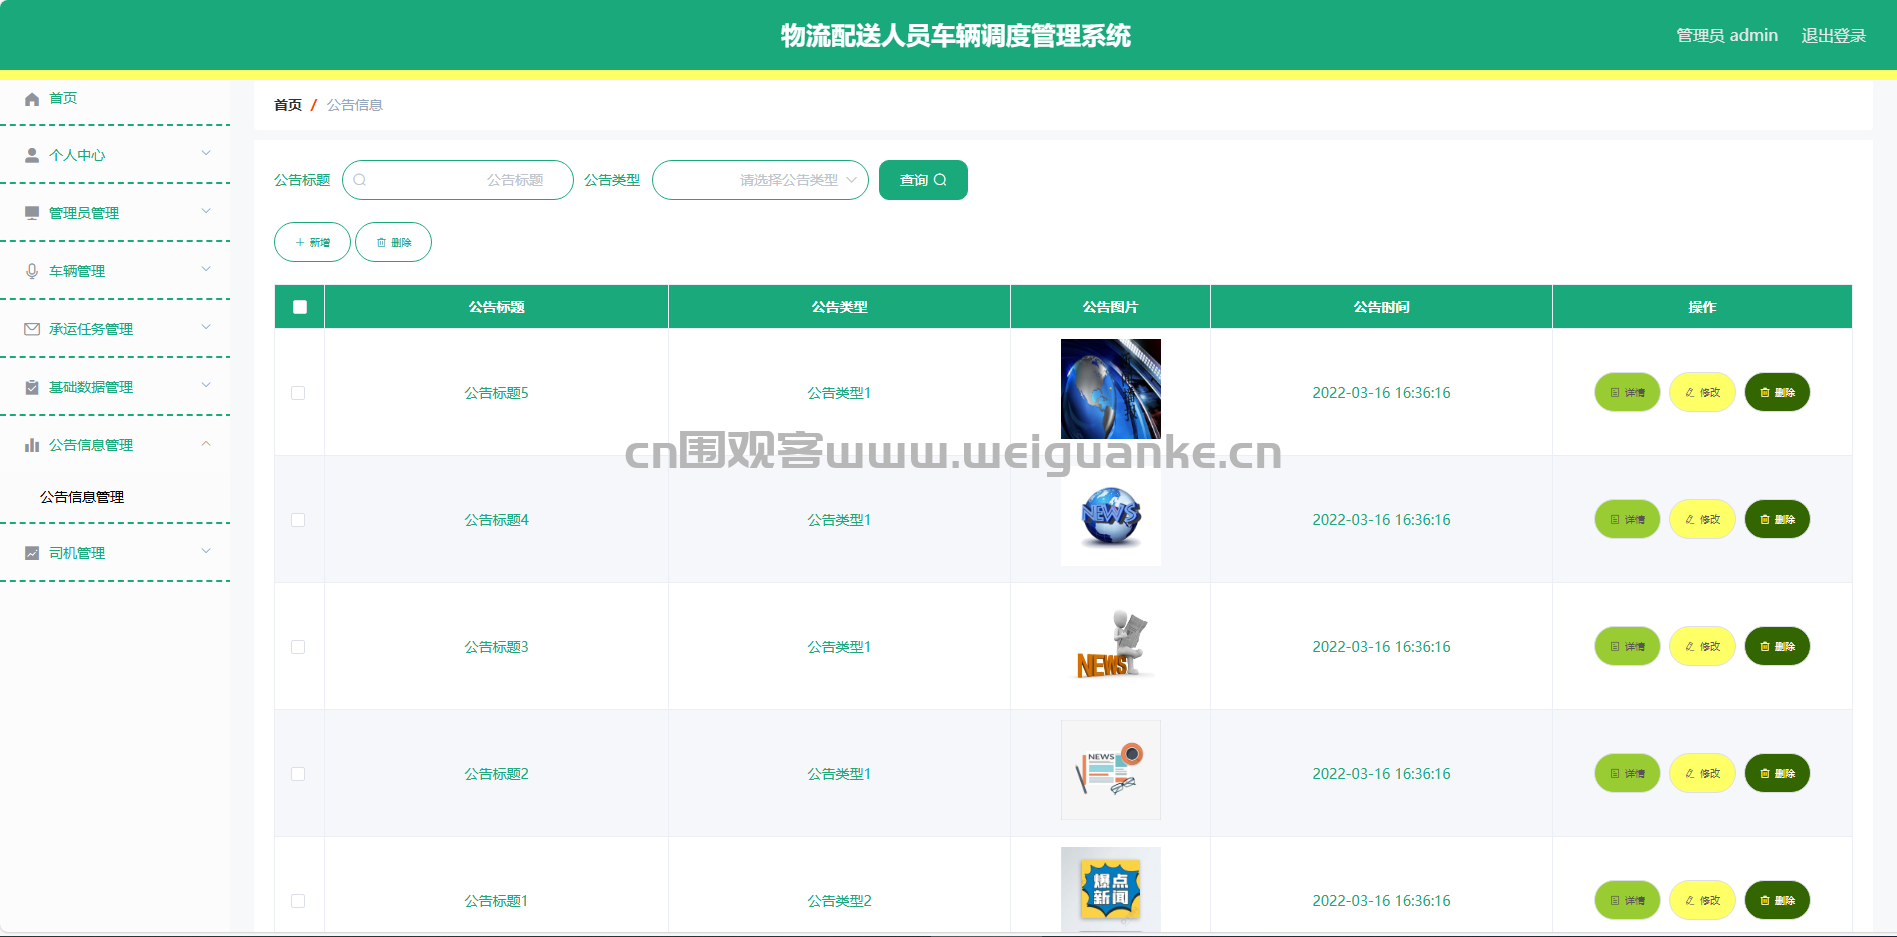Click the 新增 add button
The height and width of the screenshot is (937, 1897).
[312, 242]
